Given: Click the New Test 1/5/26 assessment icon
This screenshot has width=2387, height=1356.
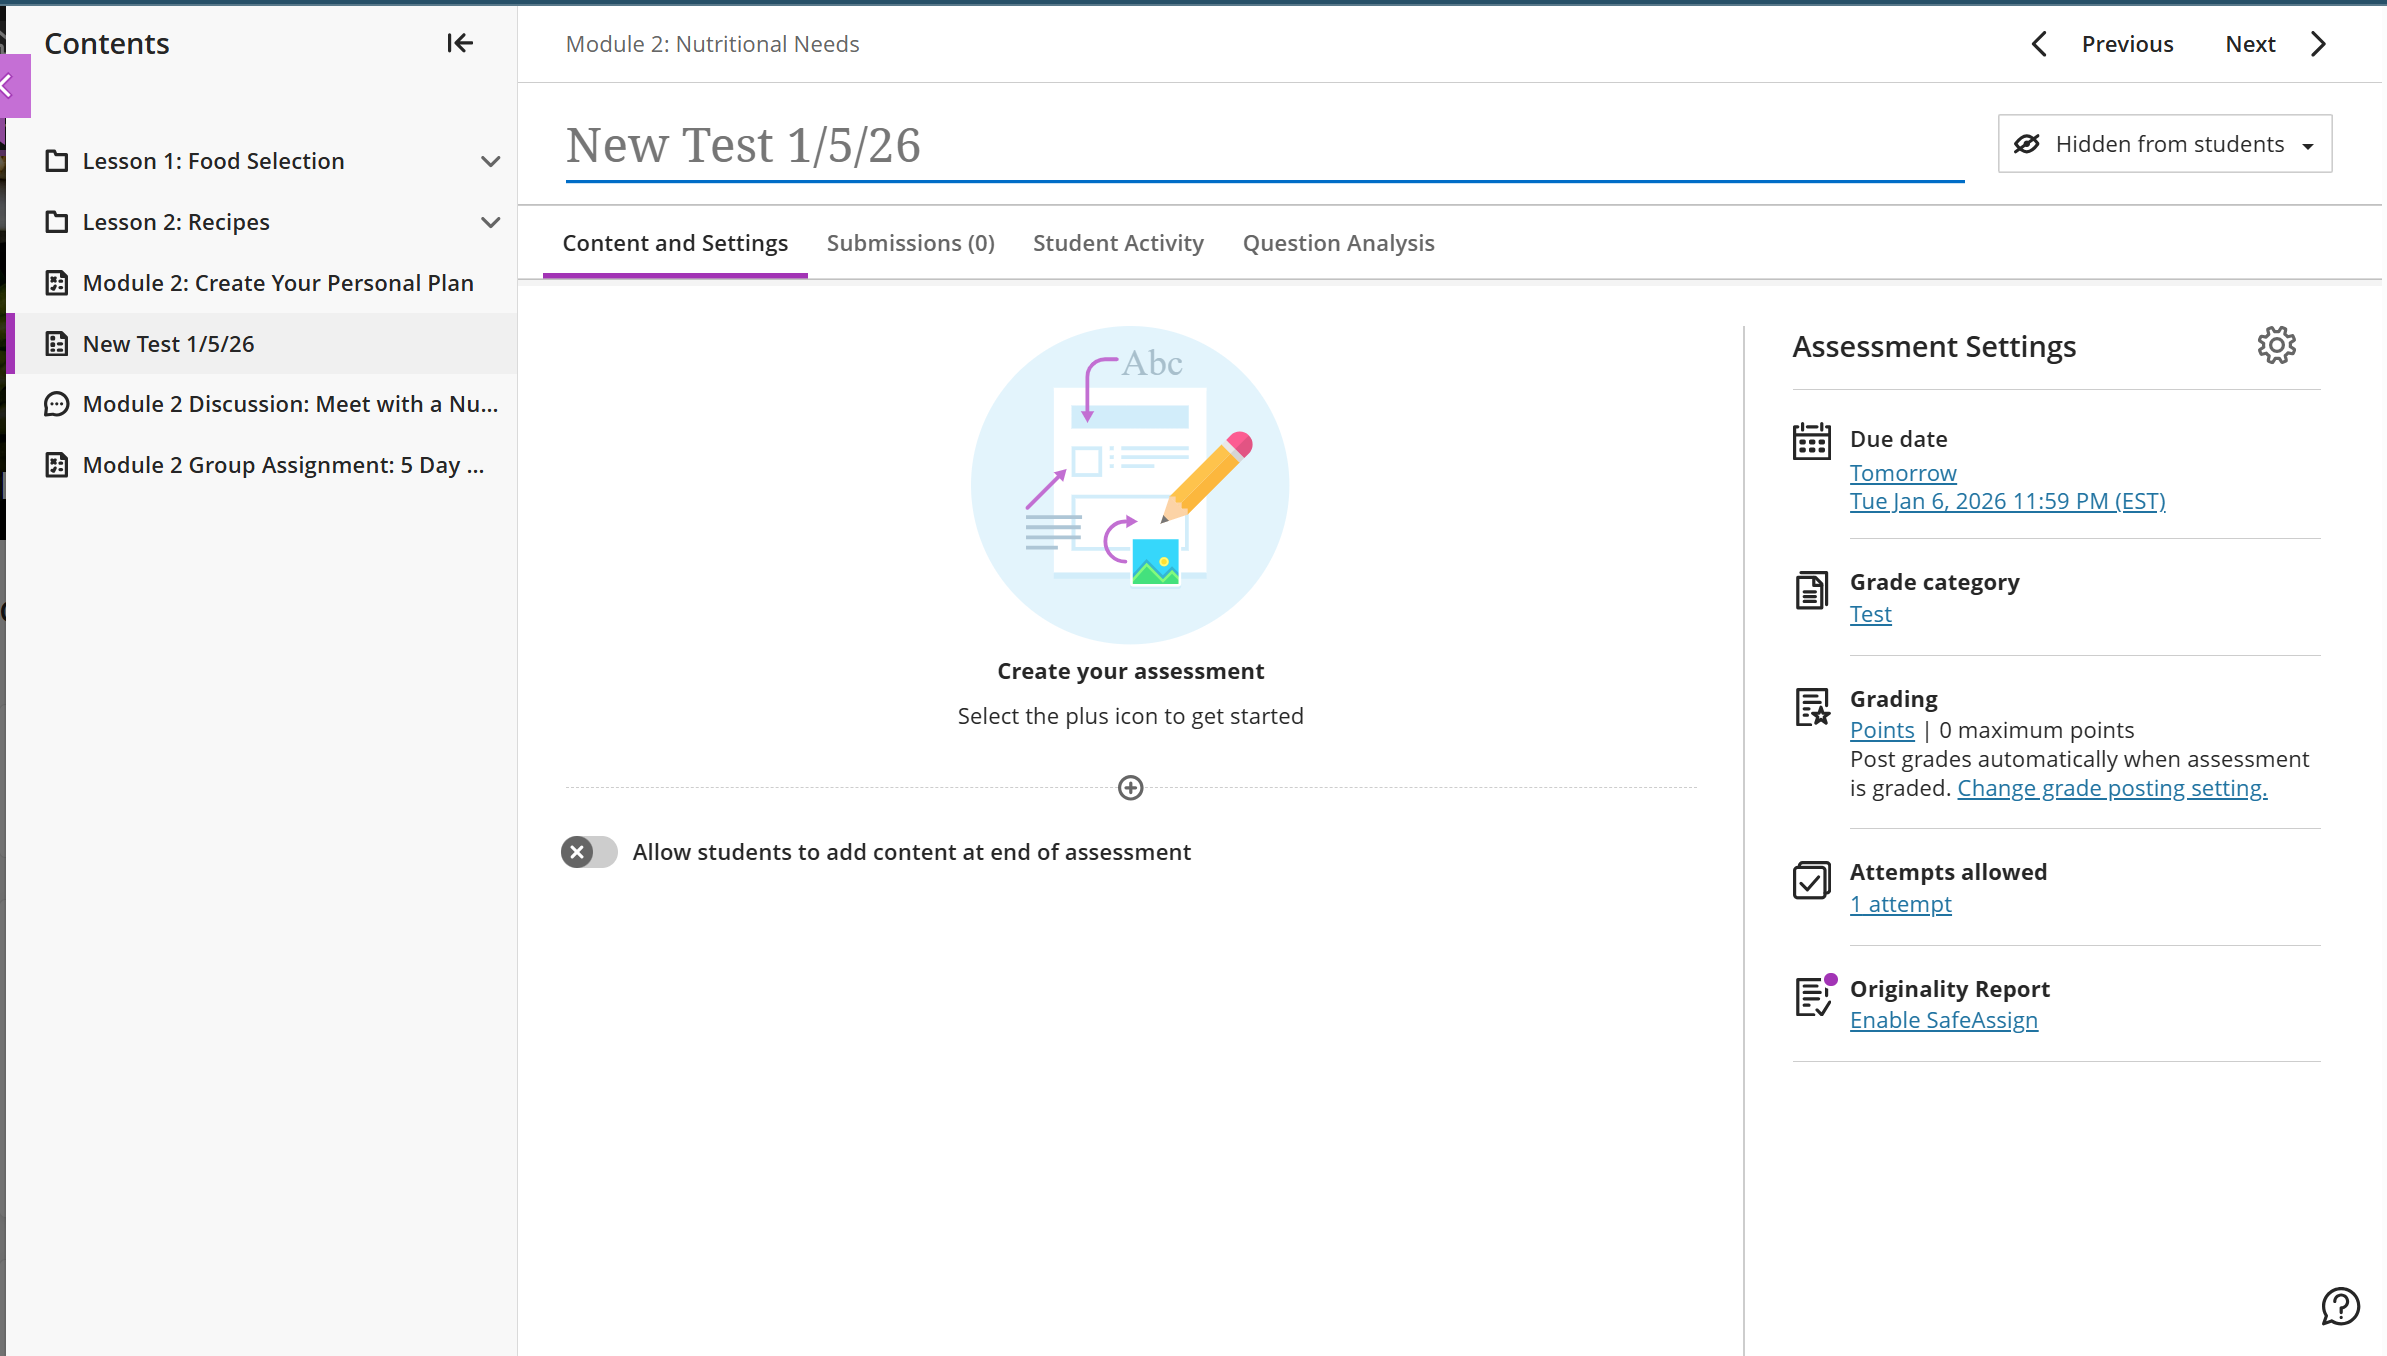Looking at the screenshot, I should click(57, 344).
